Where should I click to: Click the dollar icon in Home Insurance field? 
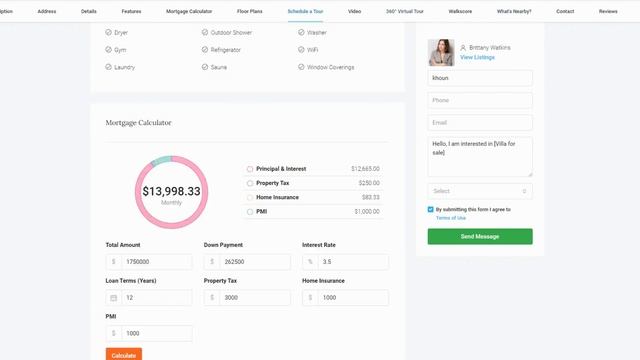tap(310, 298)
